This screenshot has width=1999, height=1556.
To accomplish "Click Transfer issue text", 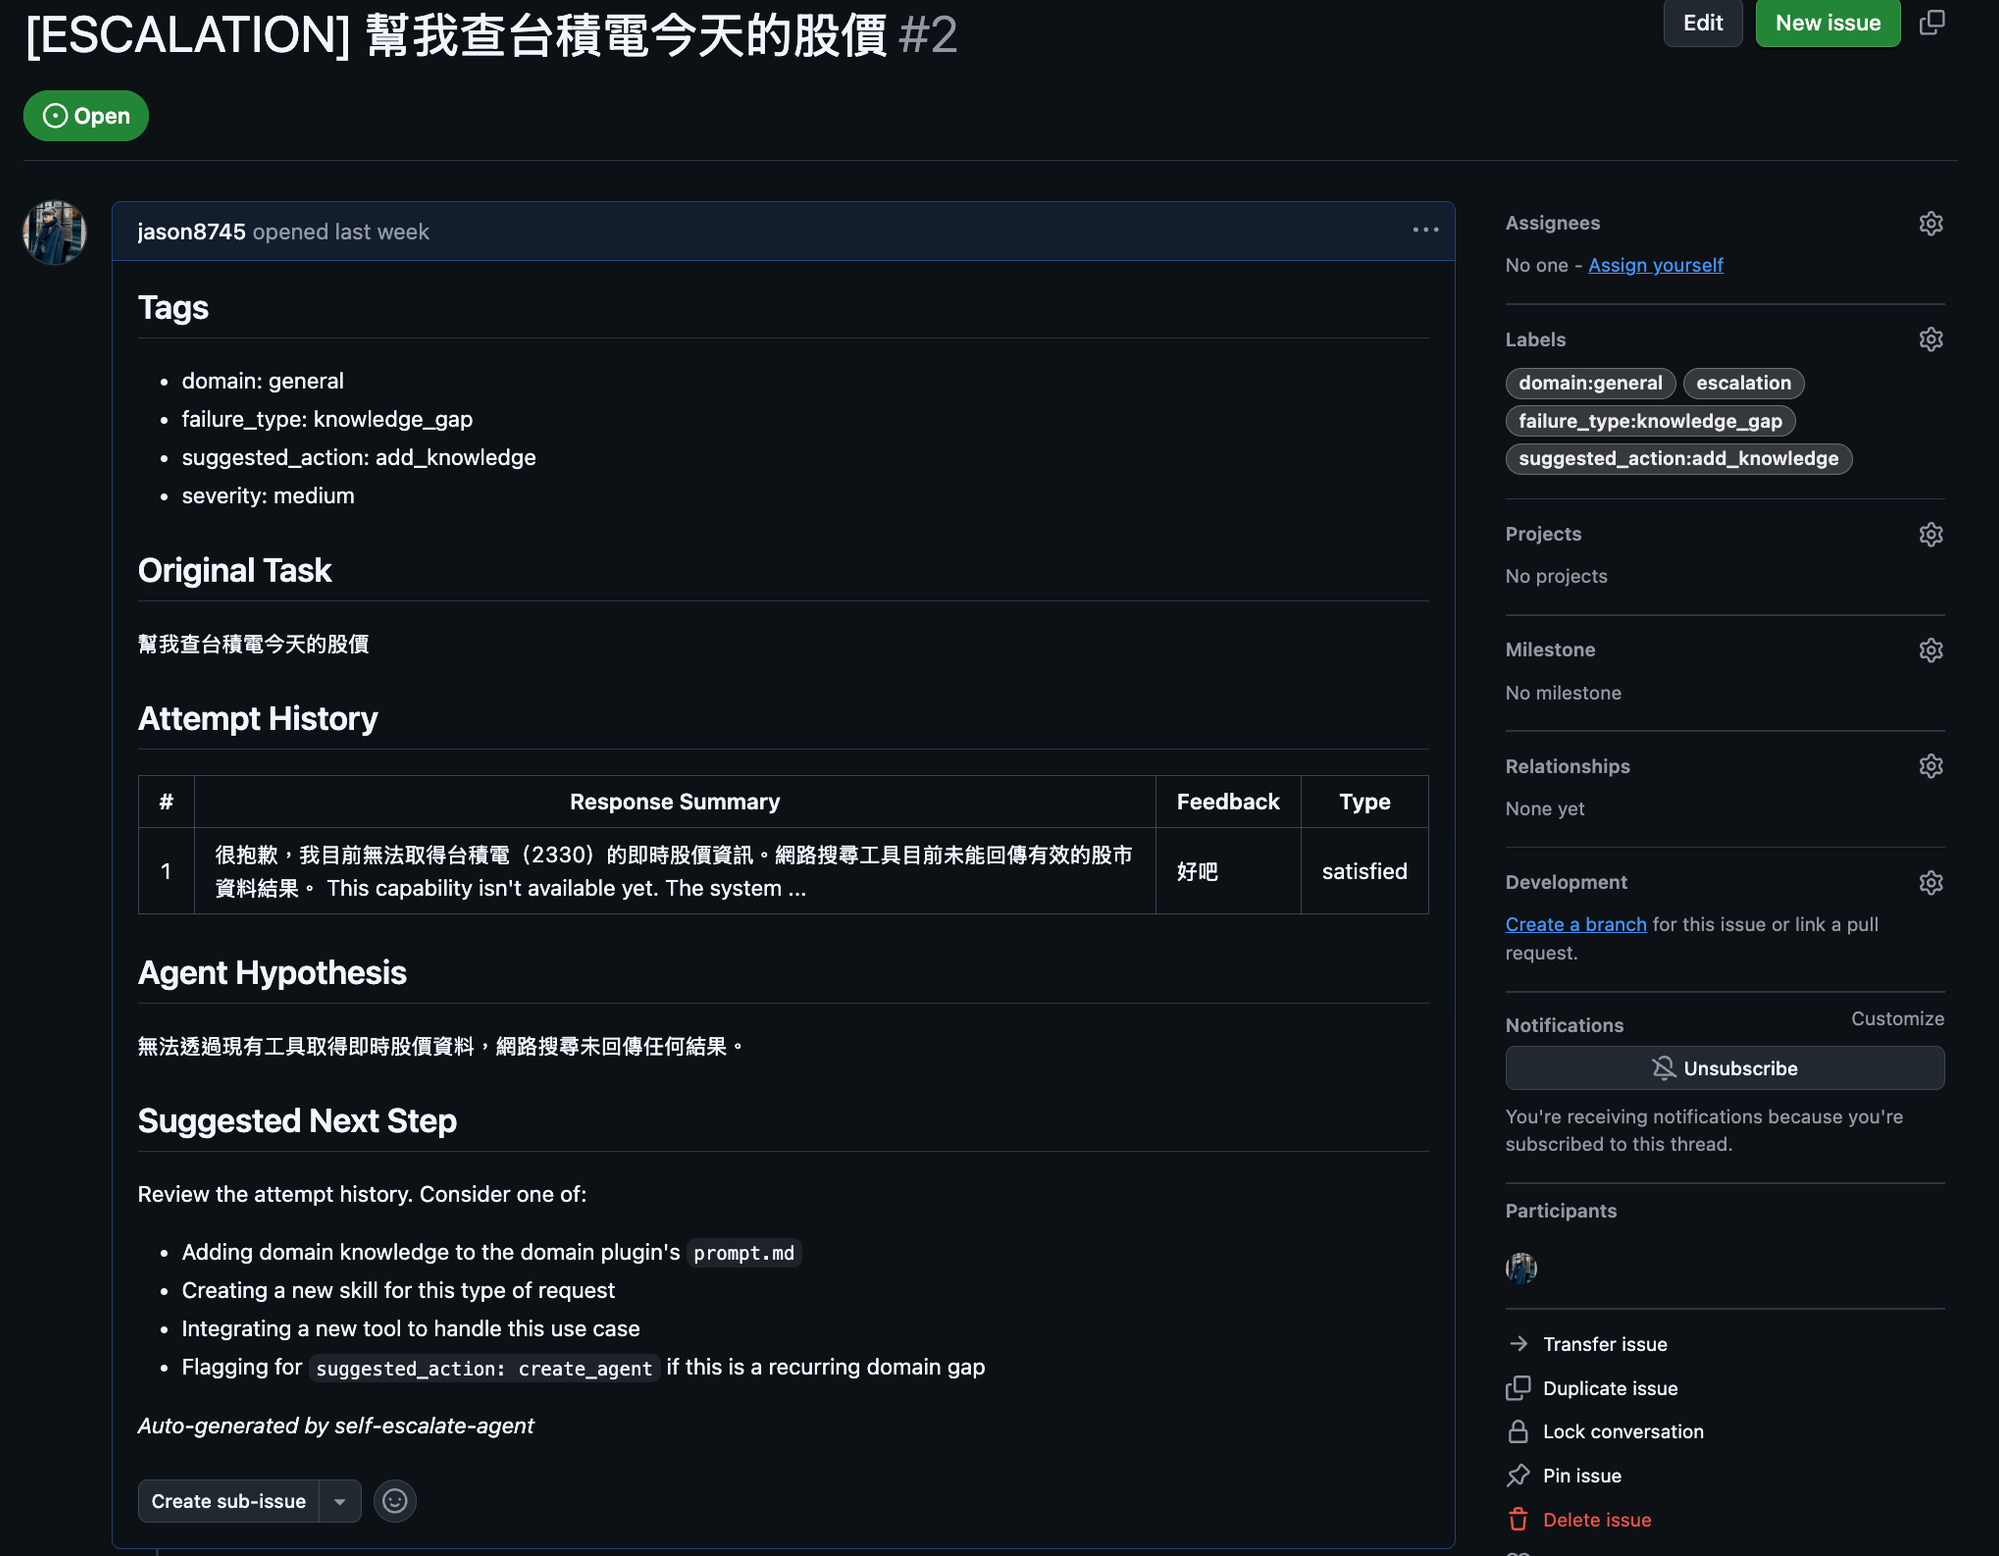I will click(x=1604, y=1344).
